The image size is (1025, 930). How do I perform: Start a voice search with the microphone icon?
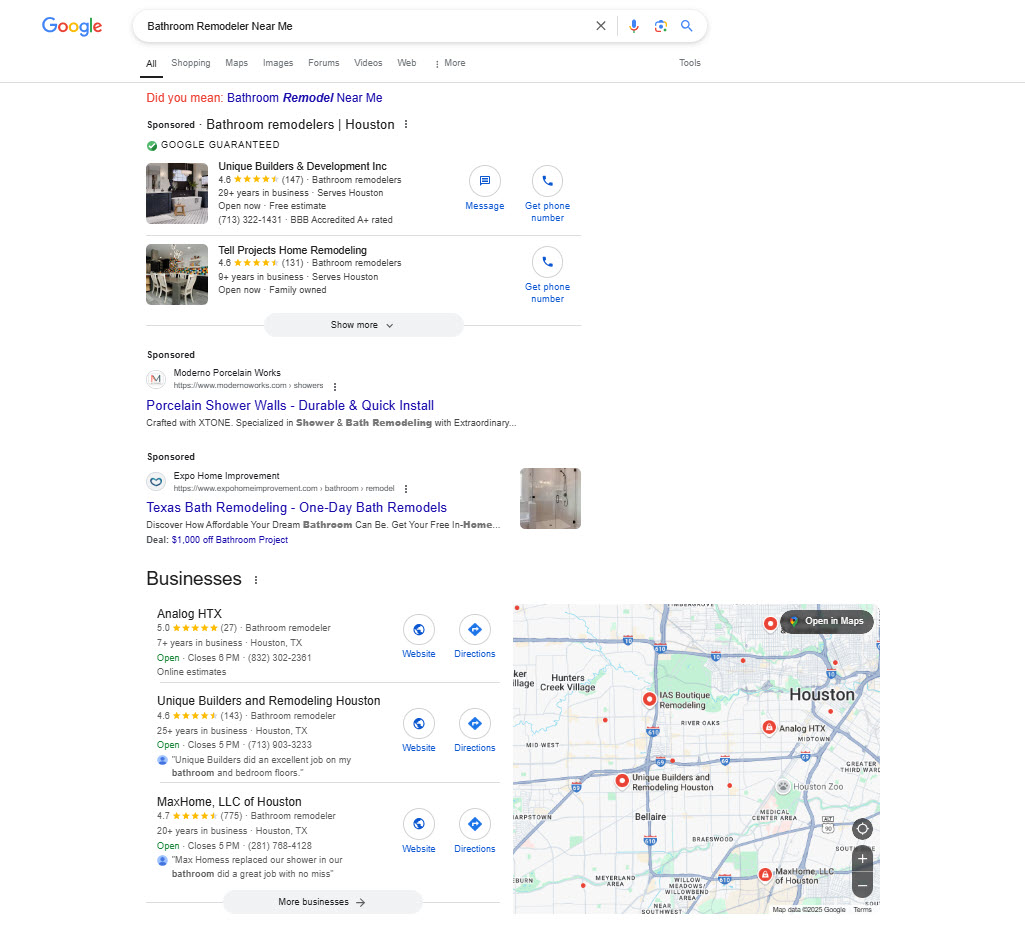(x=634, y=25)
